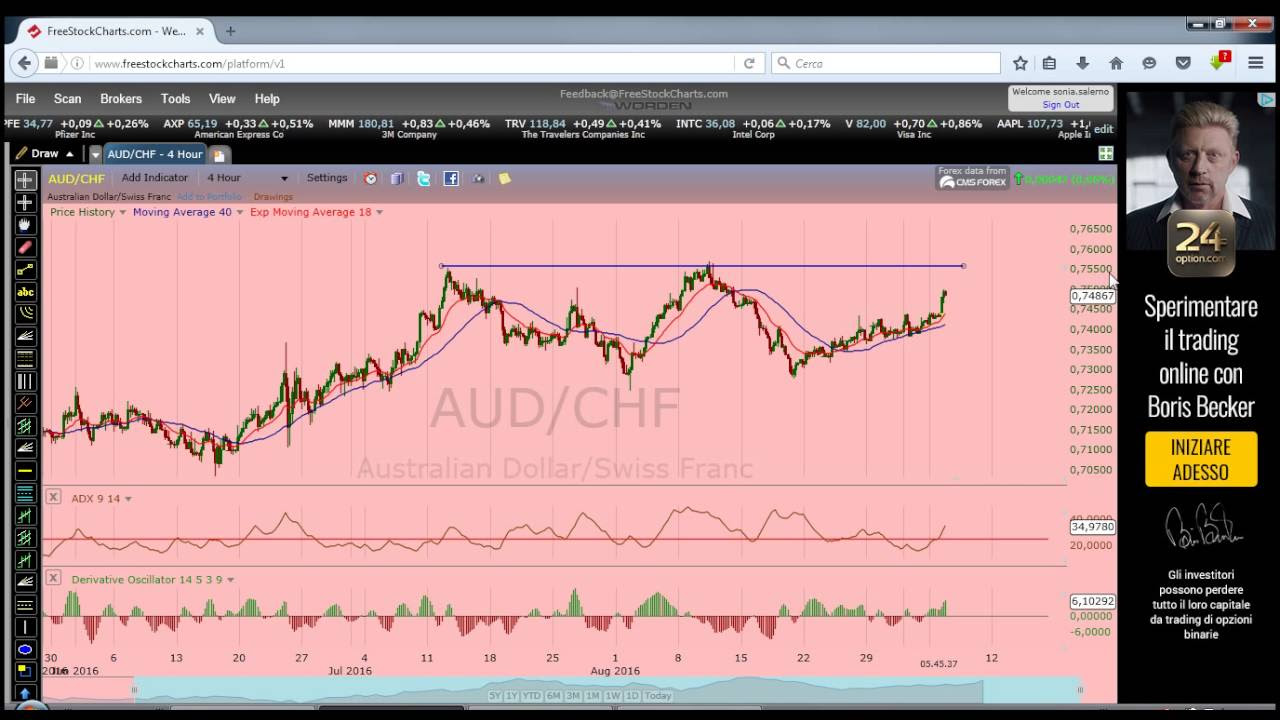Viewport: 1280px width, 720px height.
Task: Click the blue up arrow tool
Action: (25, 693)
